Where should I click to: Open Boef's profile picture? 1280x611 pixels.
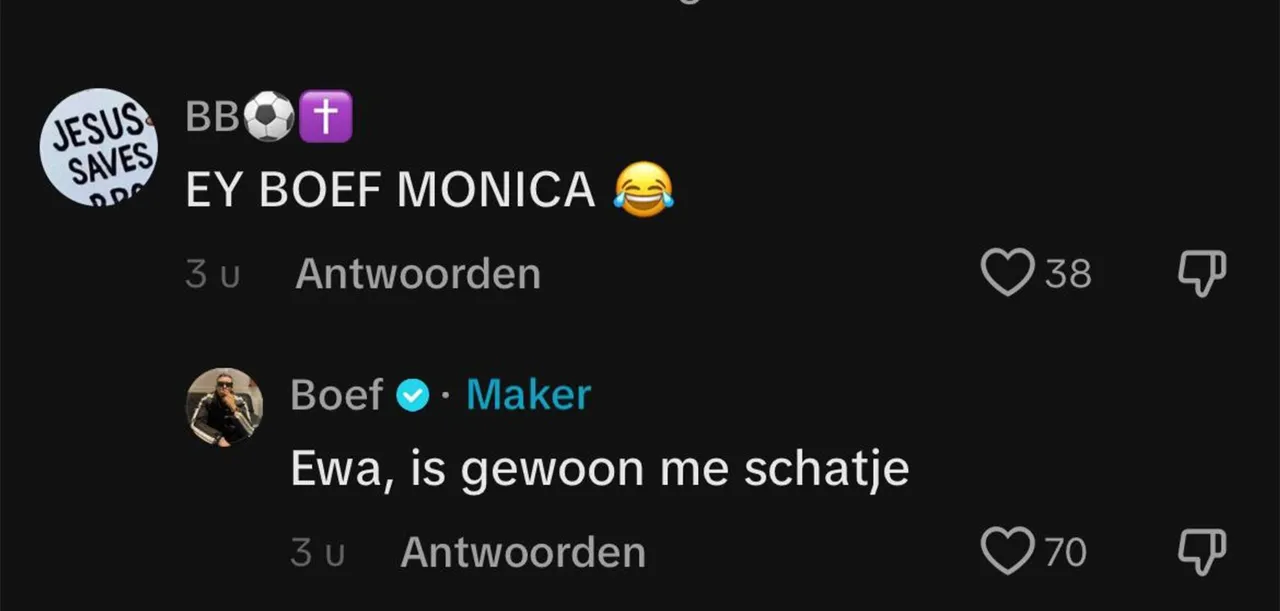(225, 406)
